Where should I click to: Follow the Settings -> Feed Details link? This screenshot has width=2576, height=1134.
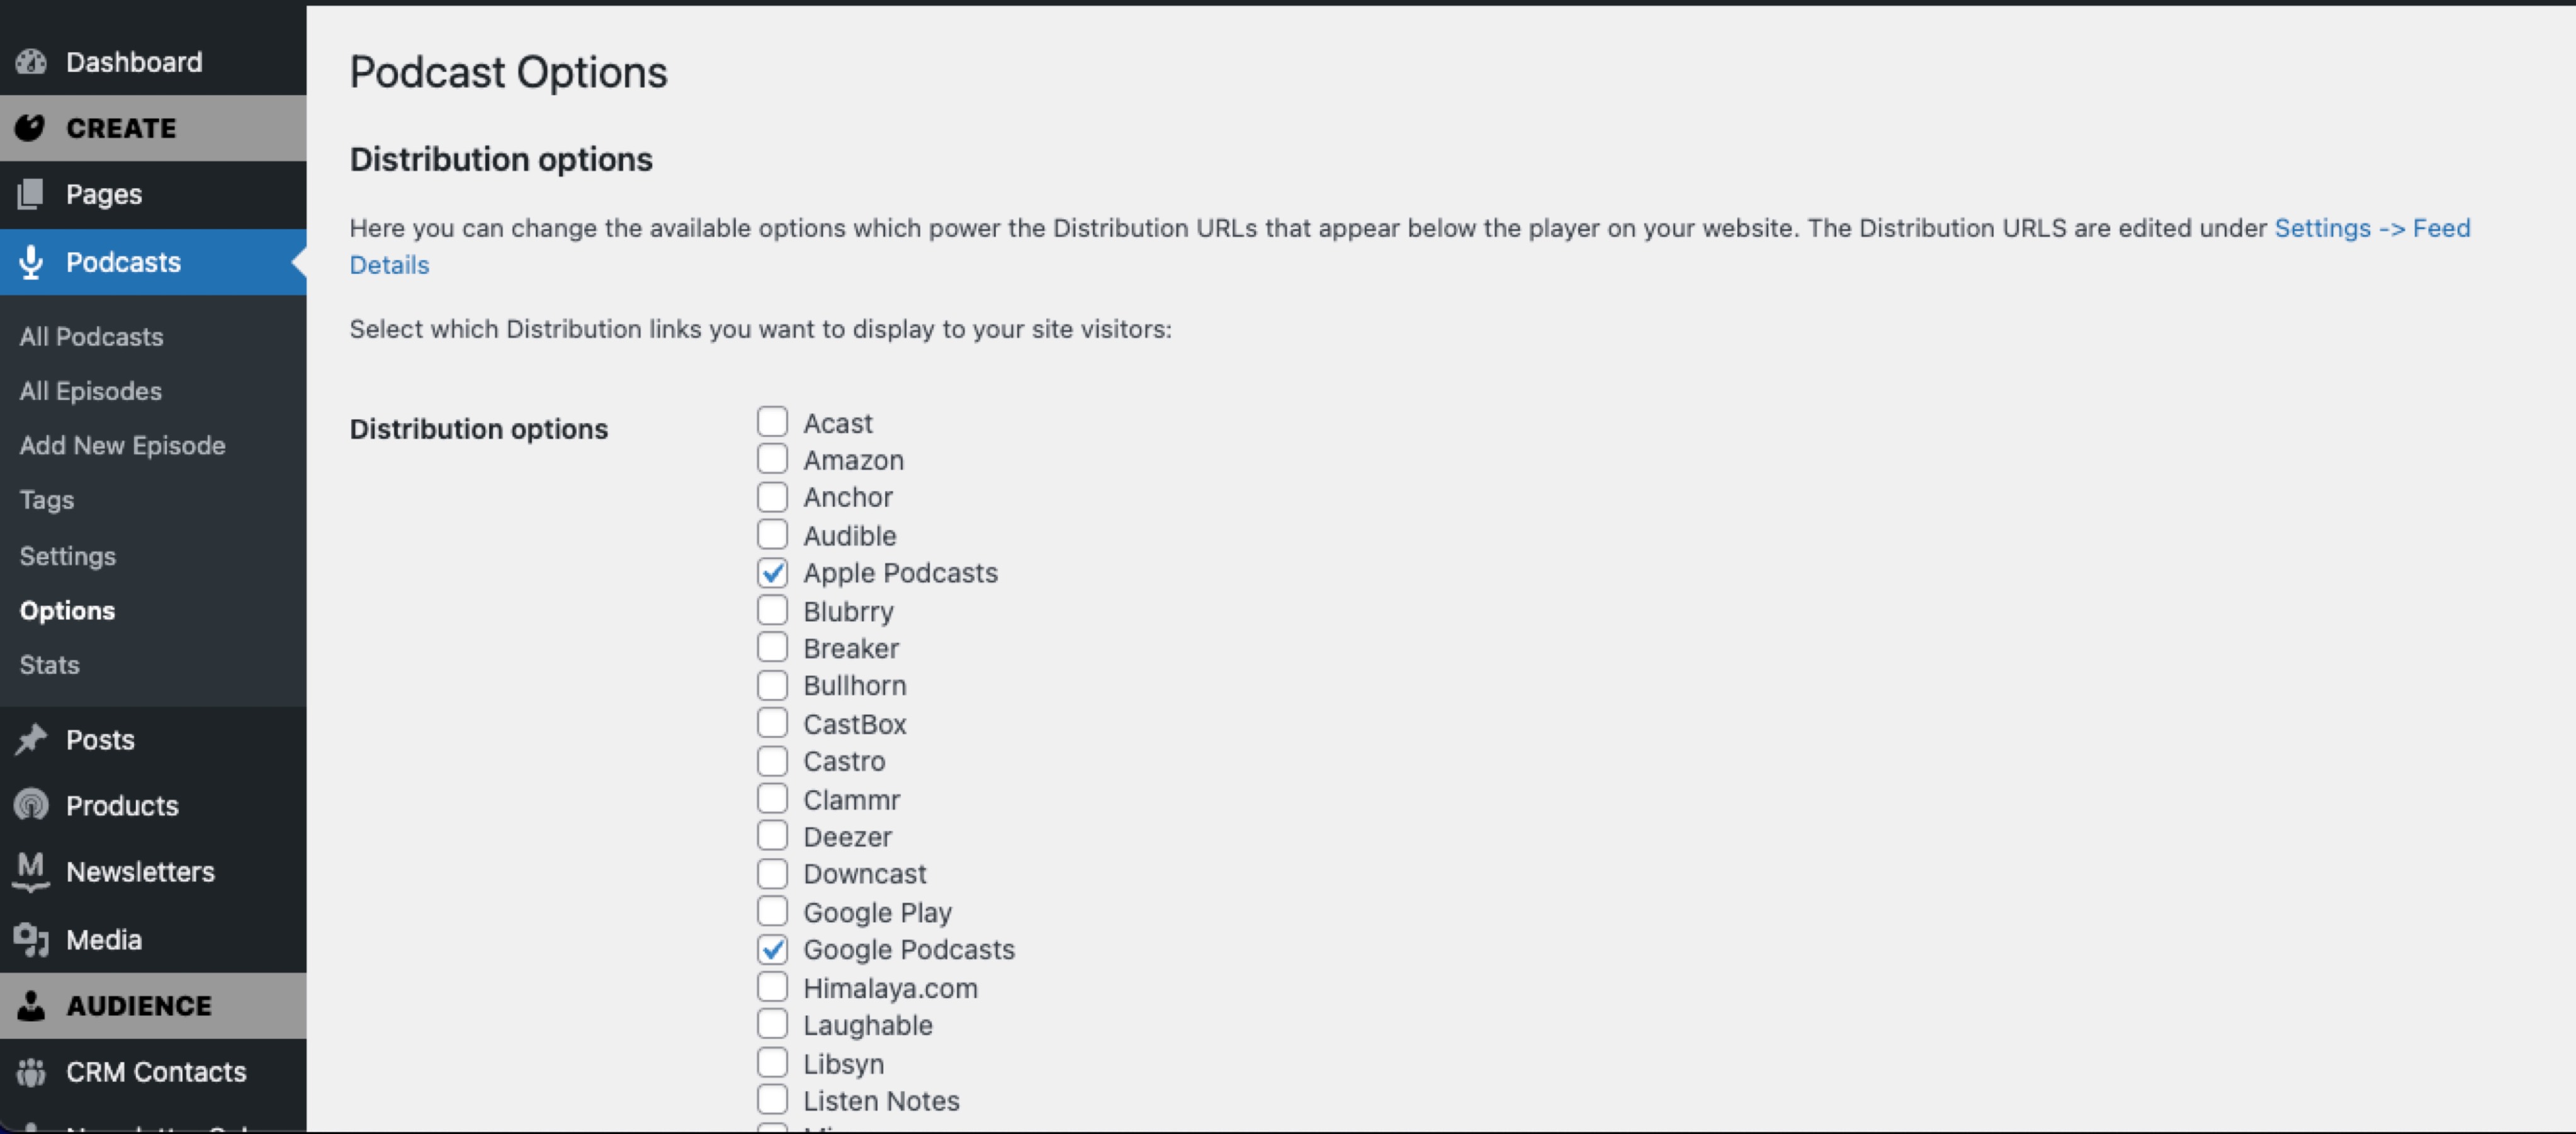pos(2371,229)
